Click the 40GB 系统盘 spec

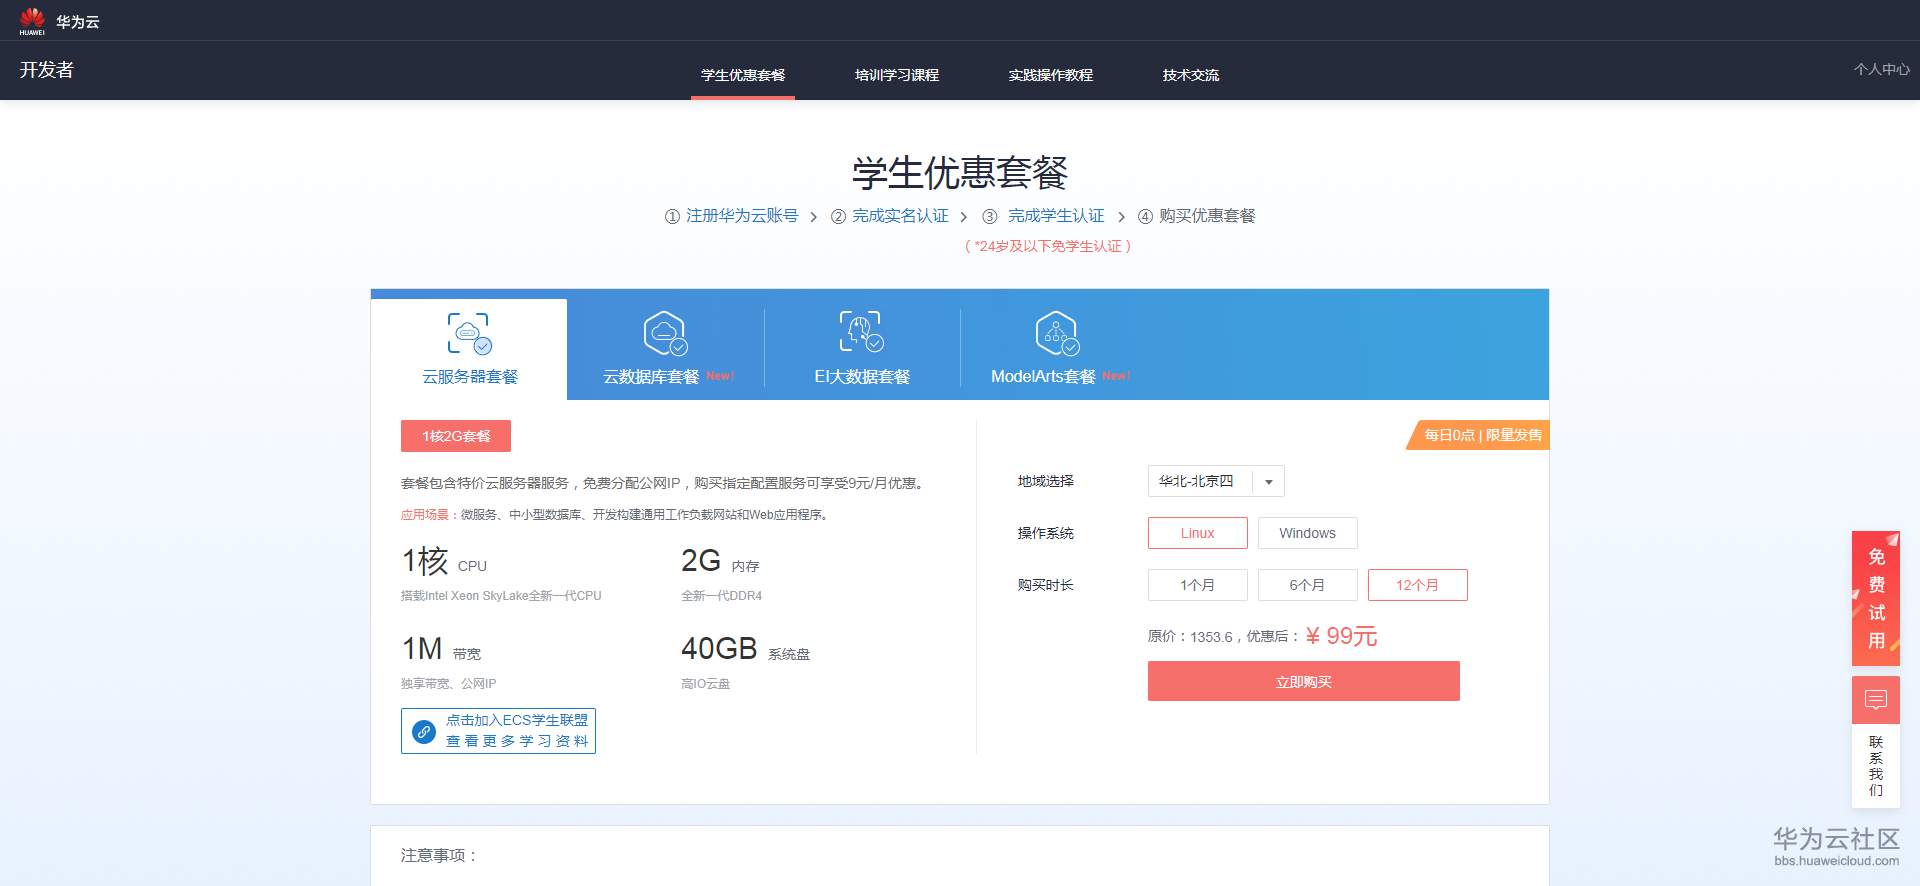(746, 649)
